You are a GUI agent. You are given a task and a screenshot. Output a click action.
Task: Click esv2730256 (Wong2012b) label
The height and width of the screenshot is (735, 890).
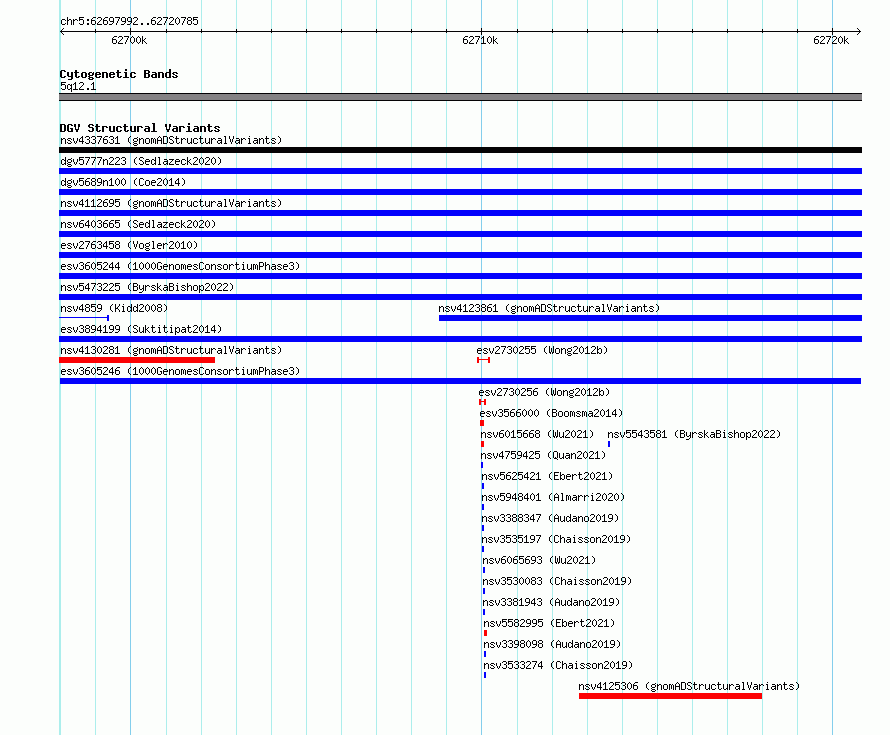(544, 392)
